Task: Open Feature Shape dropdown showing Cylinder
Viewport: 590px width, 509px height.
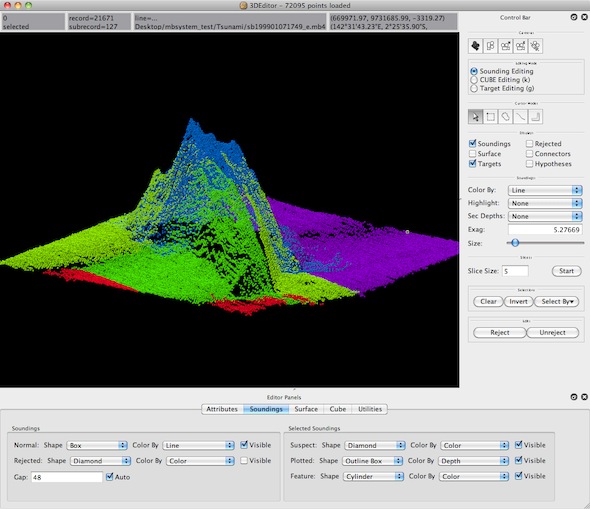Action: [x=374, y=476]
